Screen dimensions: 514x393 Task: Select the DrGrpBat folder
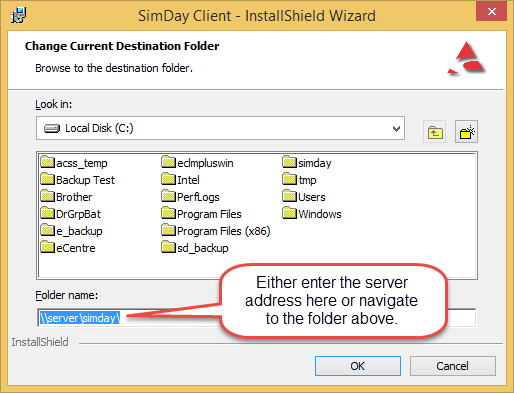coord(71,214)
